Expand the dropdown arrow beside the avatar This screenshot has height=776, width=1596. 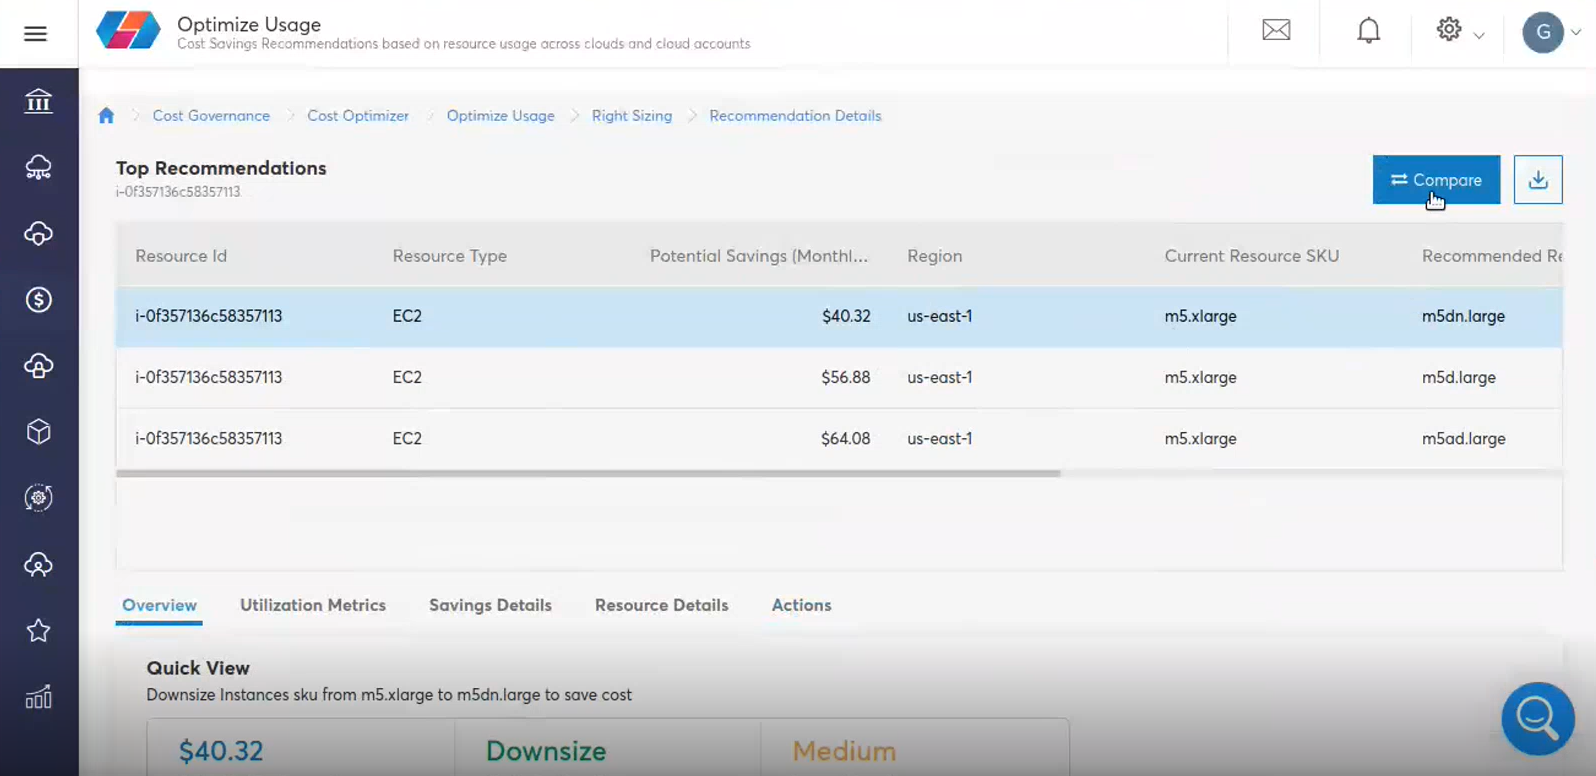point(1576,33)
